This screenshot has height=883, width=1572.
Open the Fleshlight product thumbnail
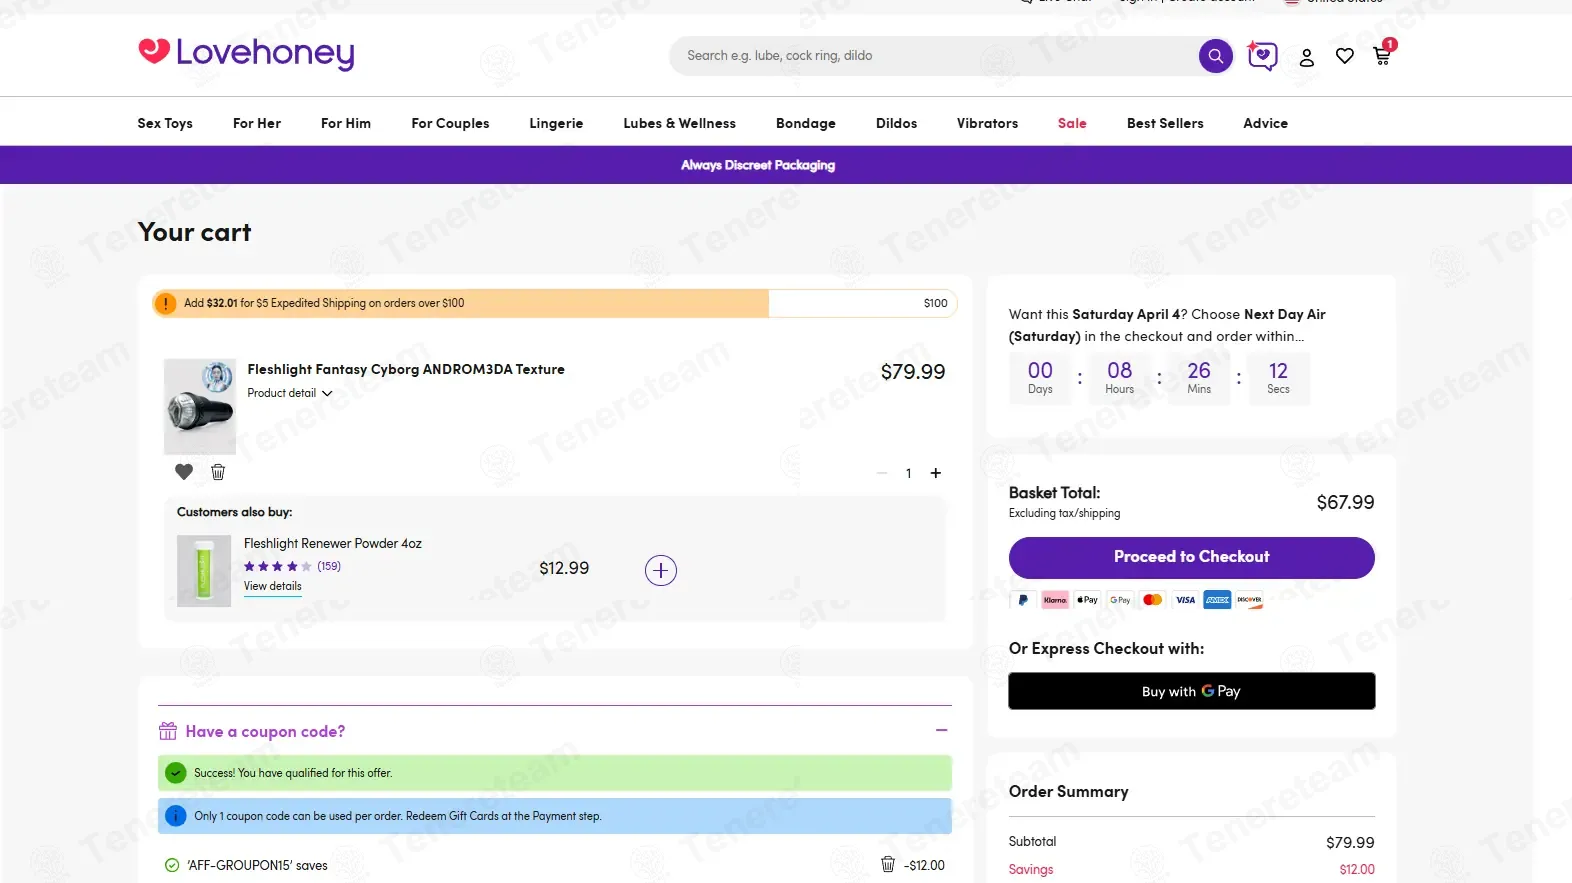pyautogui.click(x=200, y=407)
